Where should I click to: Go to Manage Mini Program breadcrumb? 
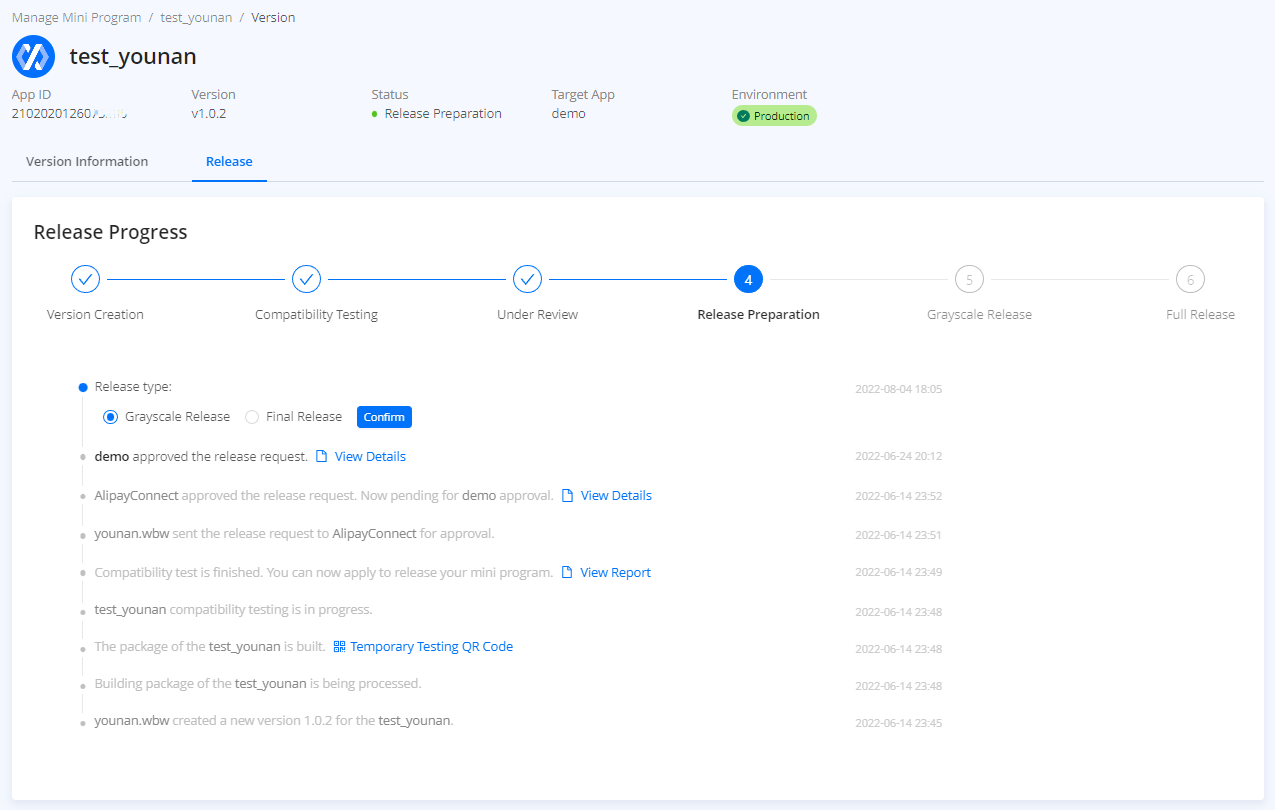(76, 18)
